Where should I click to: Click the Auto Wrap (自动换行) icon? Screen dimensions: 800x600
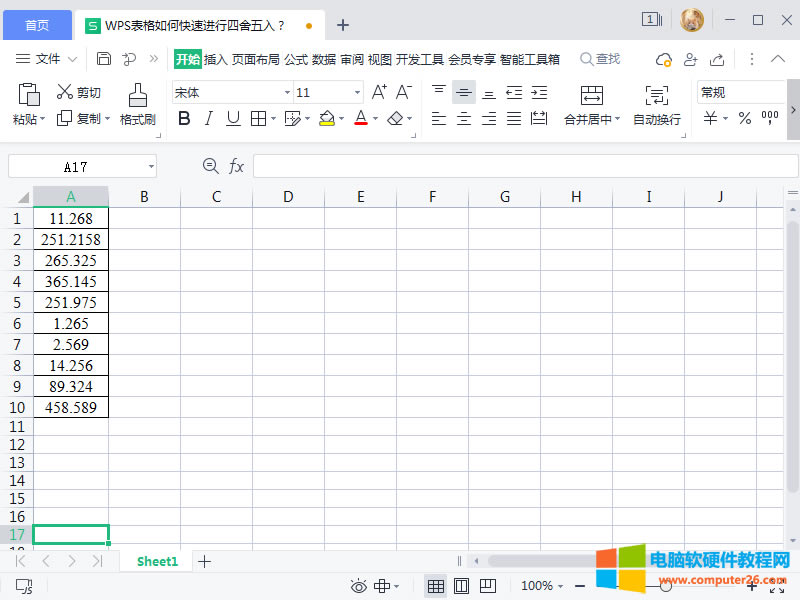(x=656, y=95)
